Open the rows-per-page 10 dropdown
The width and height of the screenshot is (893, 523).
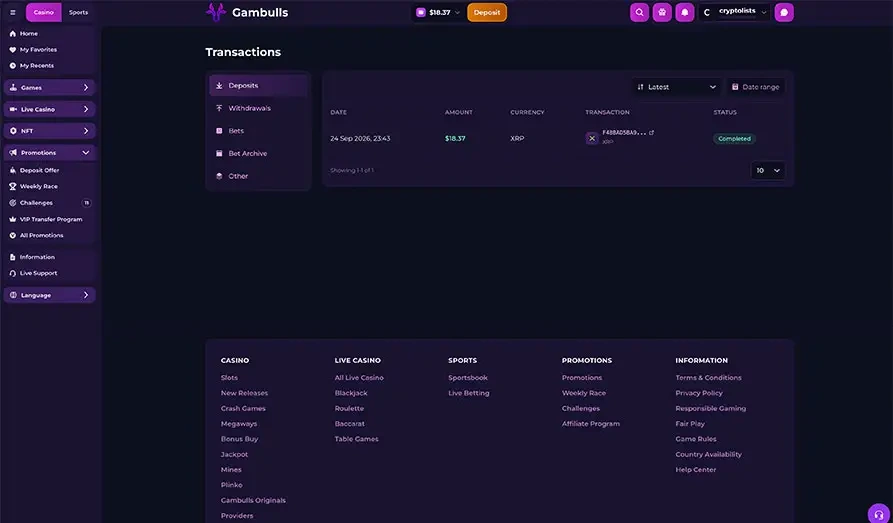pos(768,170)
